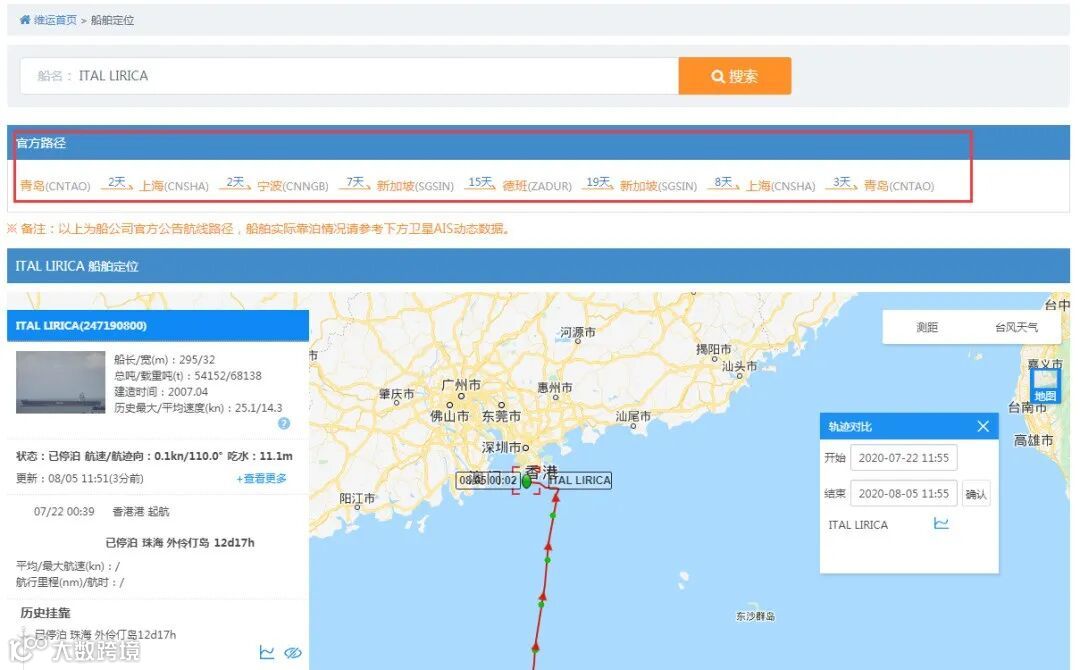1080x670 pixels.
Task: Click the blue help question icon
Action: [284, 423]
